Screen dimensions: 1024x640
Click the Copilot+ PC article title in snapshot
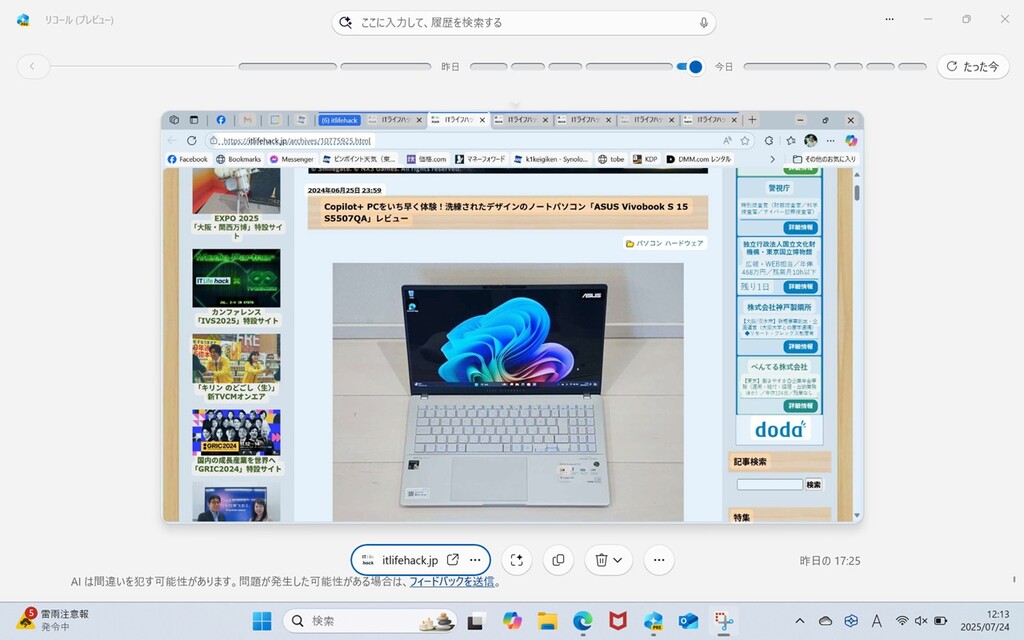(506, 212)
